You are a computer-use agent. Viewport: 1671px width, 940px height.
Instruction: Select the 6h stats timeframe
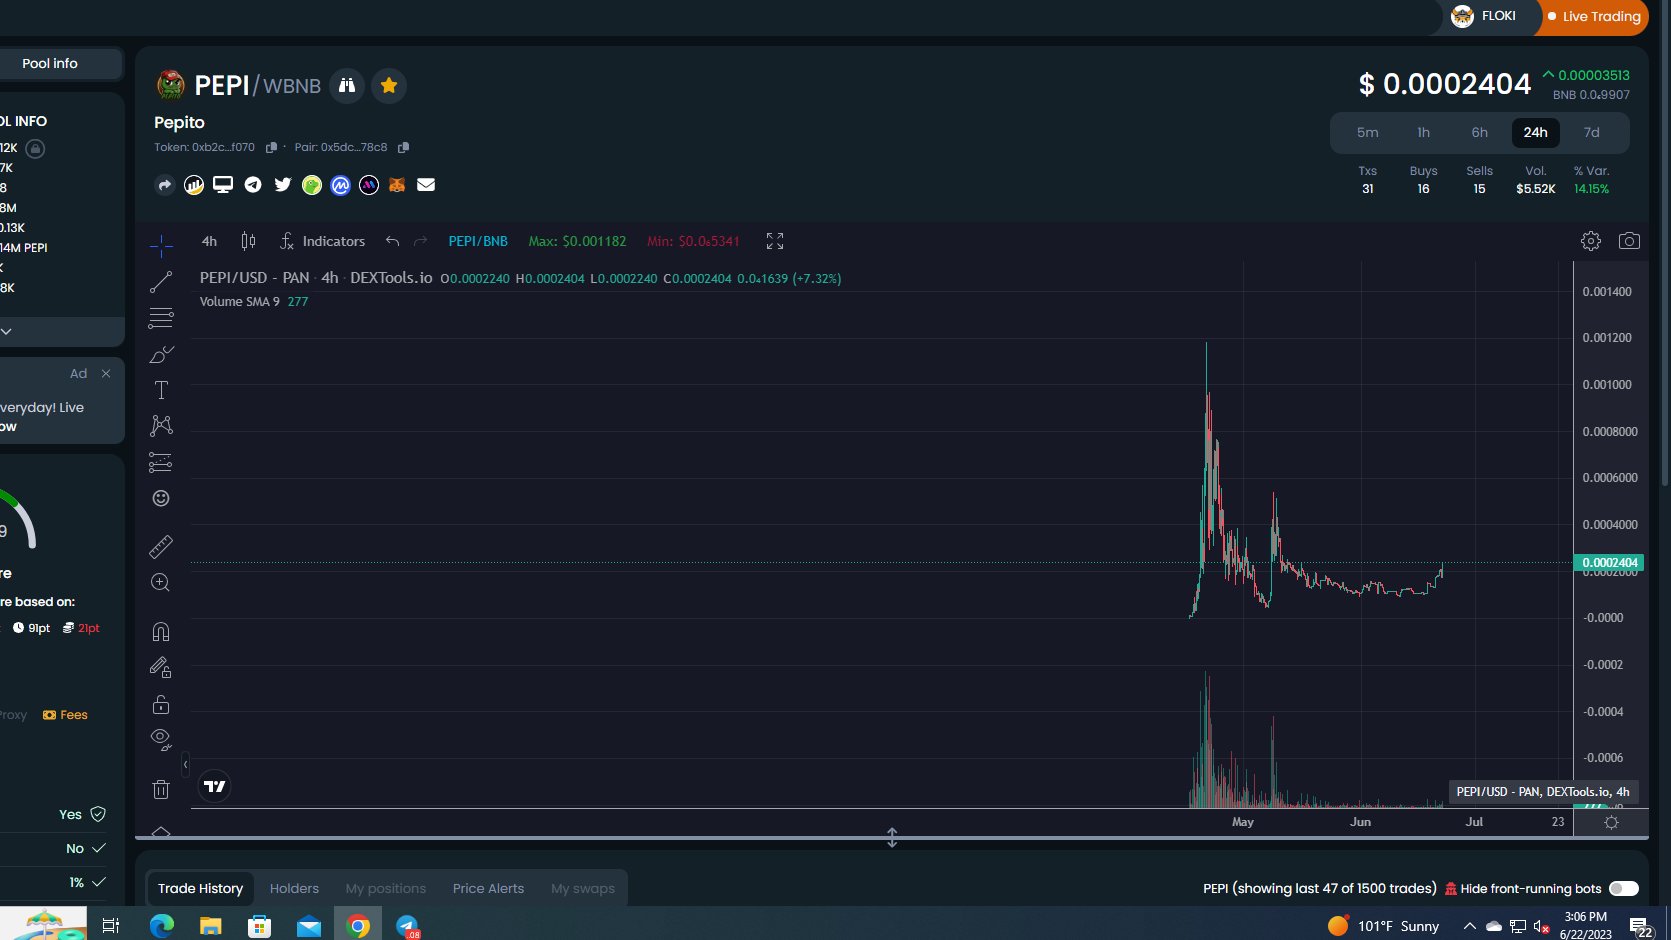point(1479,132)
